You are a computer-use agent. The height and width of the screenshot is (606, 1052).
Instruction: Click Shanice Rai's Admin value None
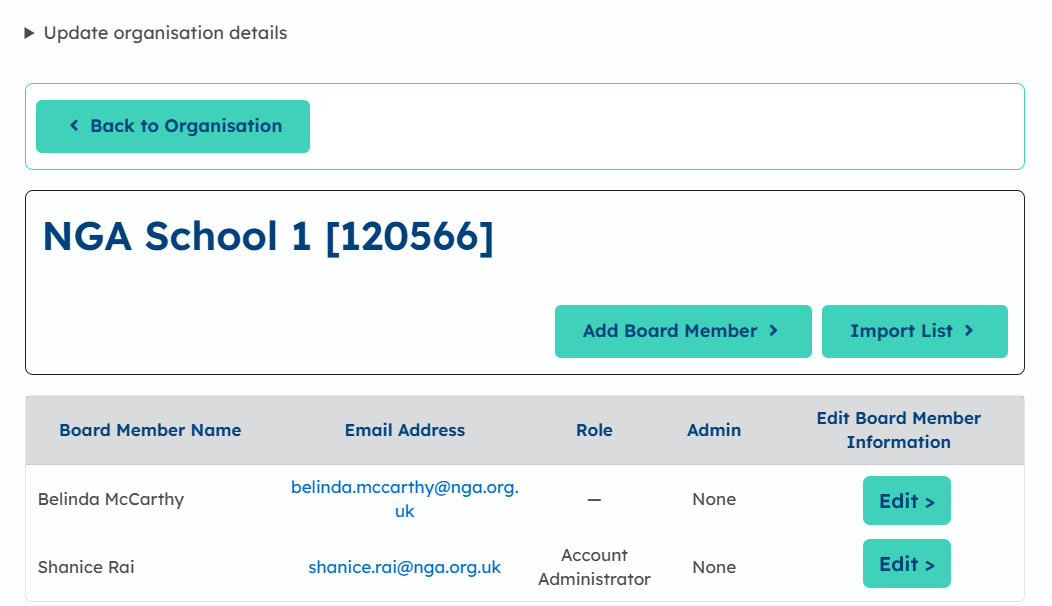[714, 567]
